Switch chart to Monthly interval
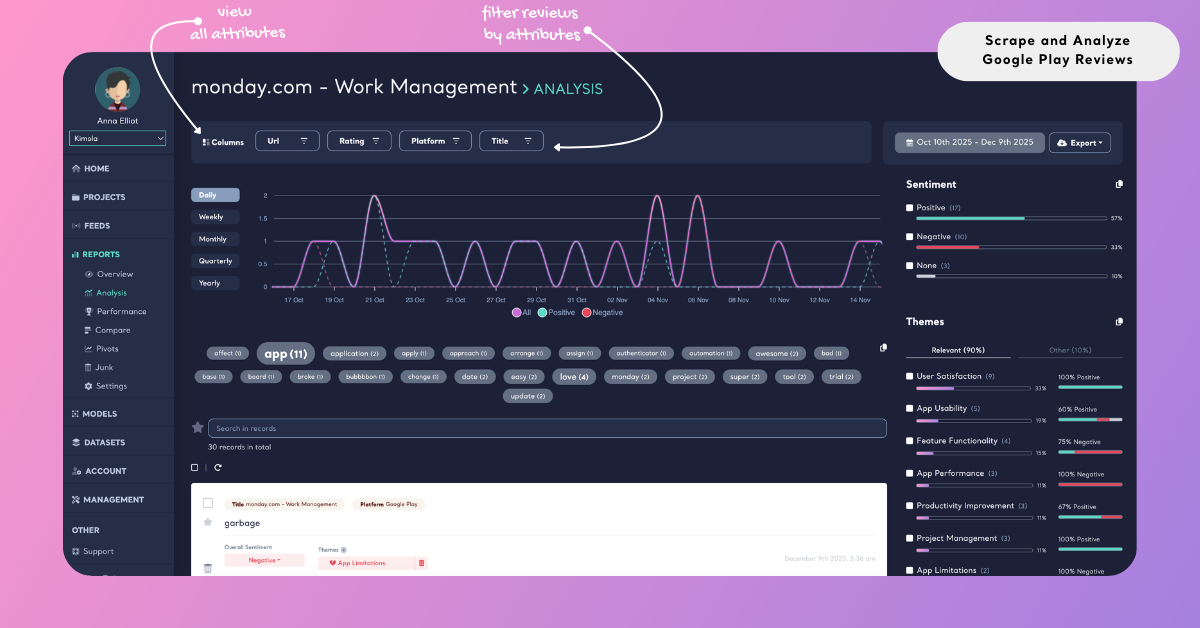Viewport: 1200px width, 628px height. coord(215,239)
